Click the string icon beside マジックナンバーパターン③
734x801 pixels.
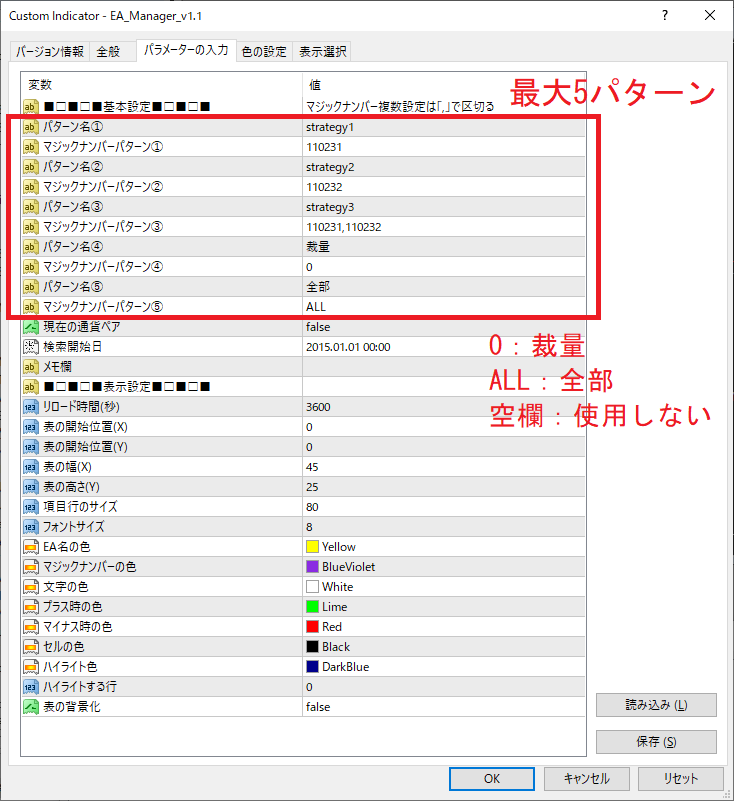(x=31, y=226)
